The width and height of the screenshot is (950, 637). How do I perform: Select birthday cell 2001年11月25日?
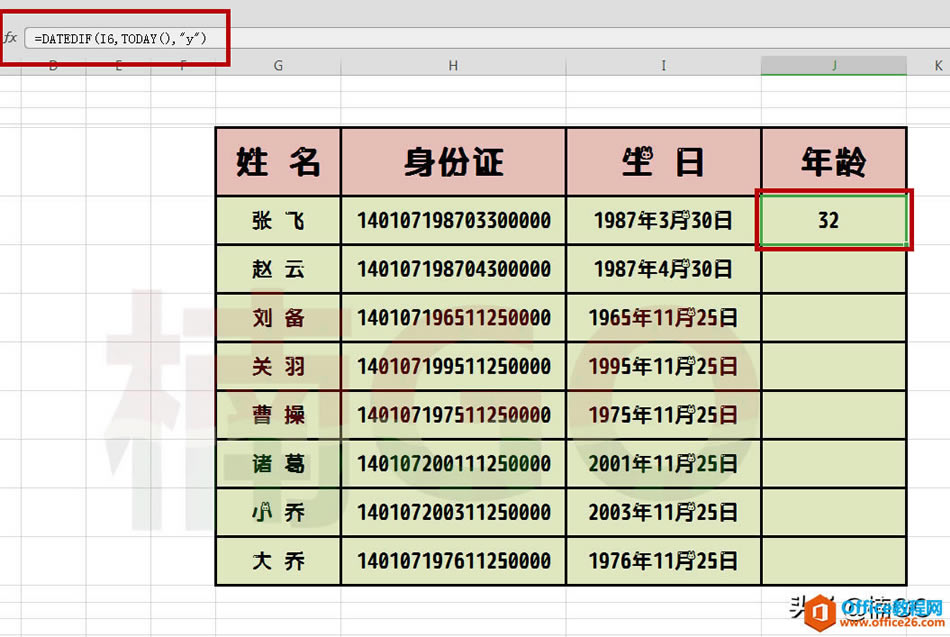point(663,464)
